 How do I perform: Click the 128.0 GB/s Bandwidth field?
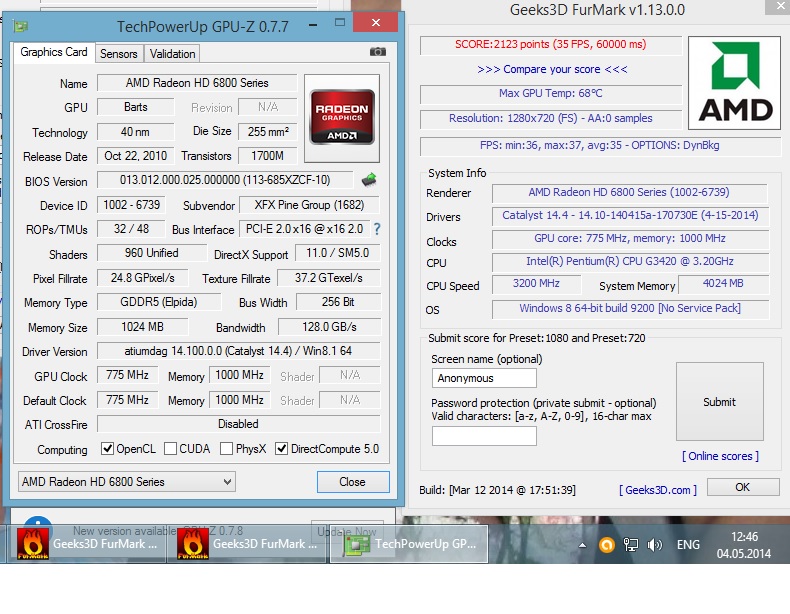coord(330,327)
